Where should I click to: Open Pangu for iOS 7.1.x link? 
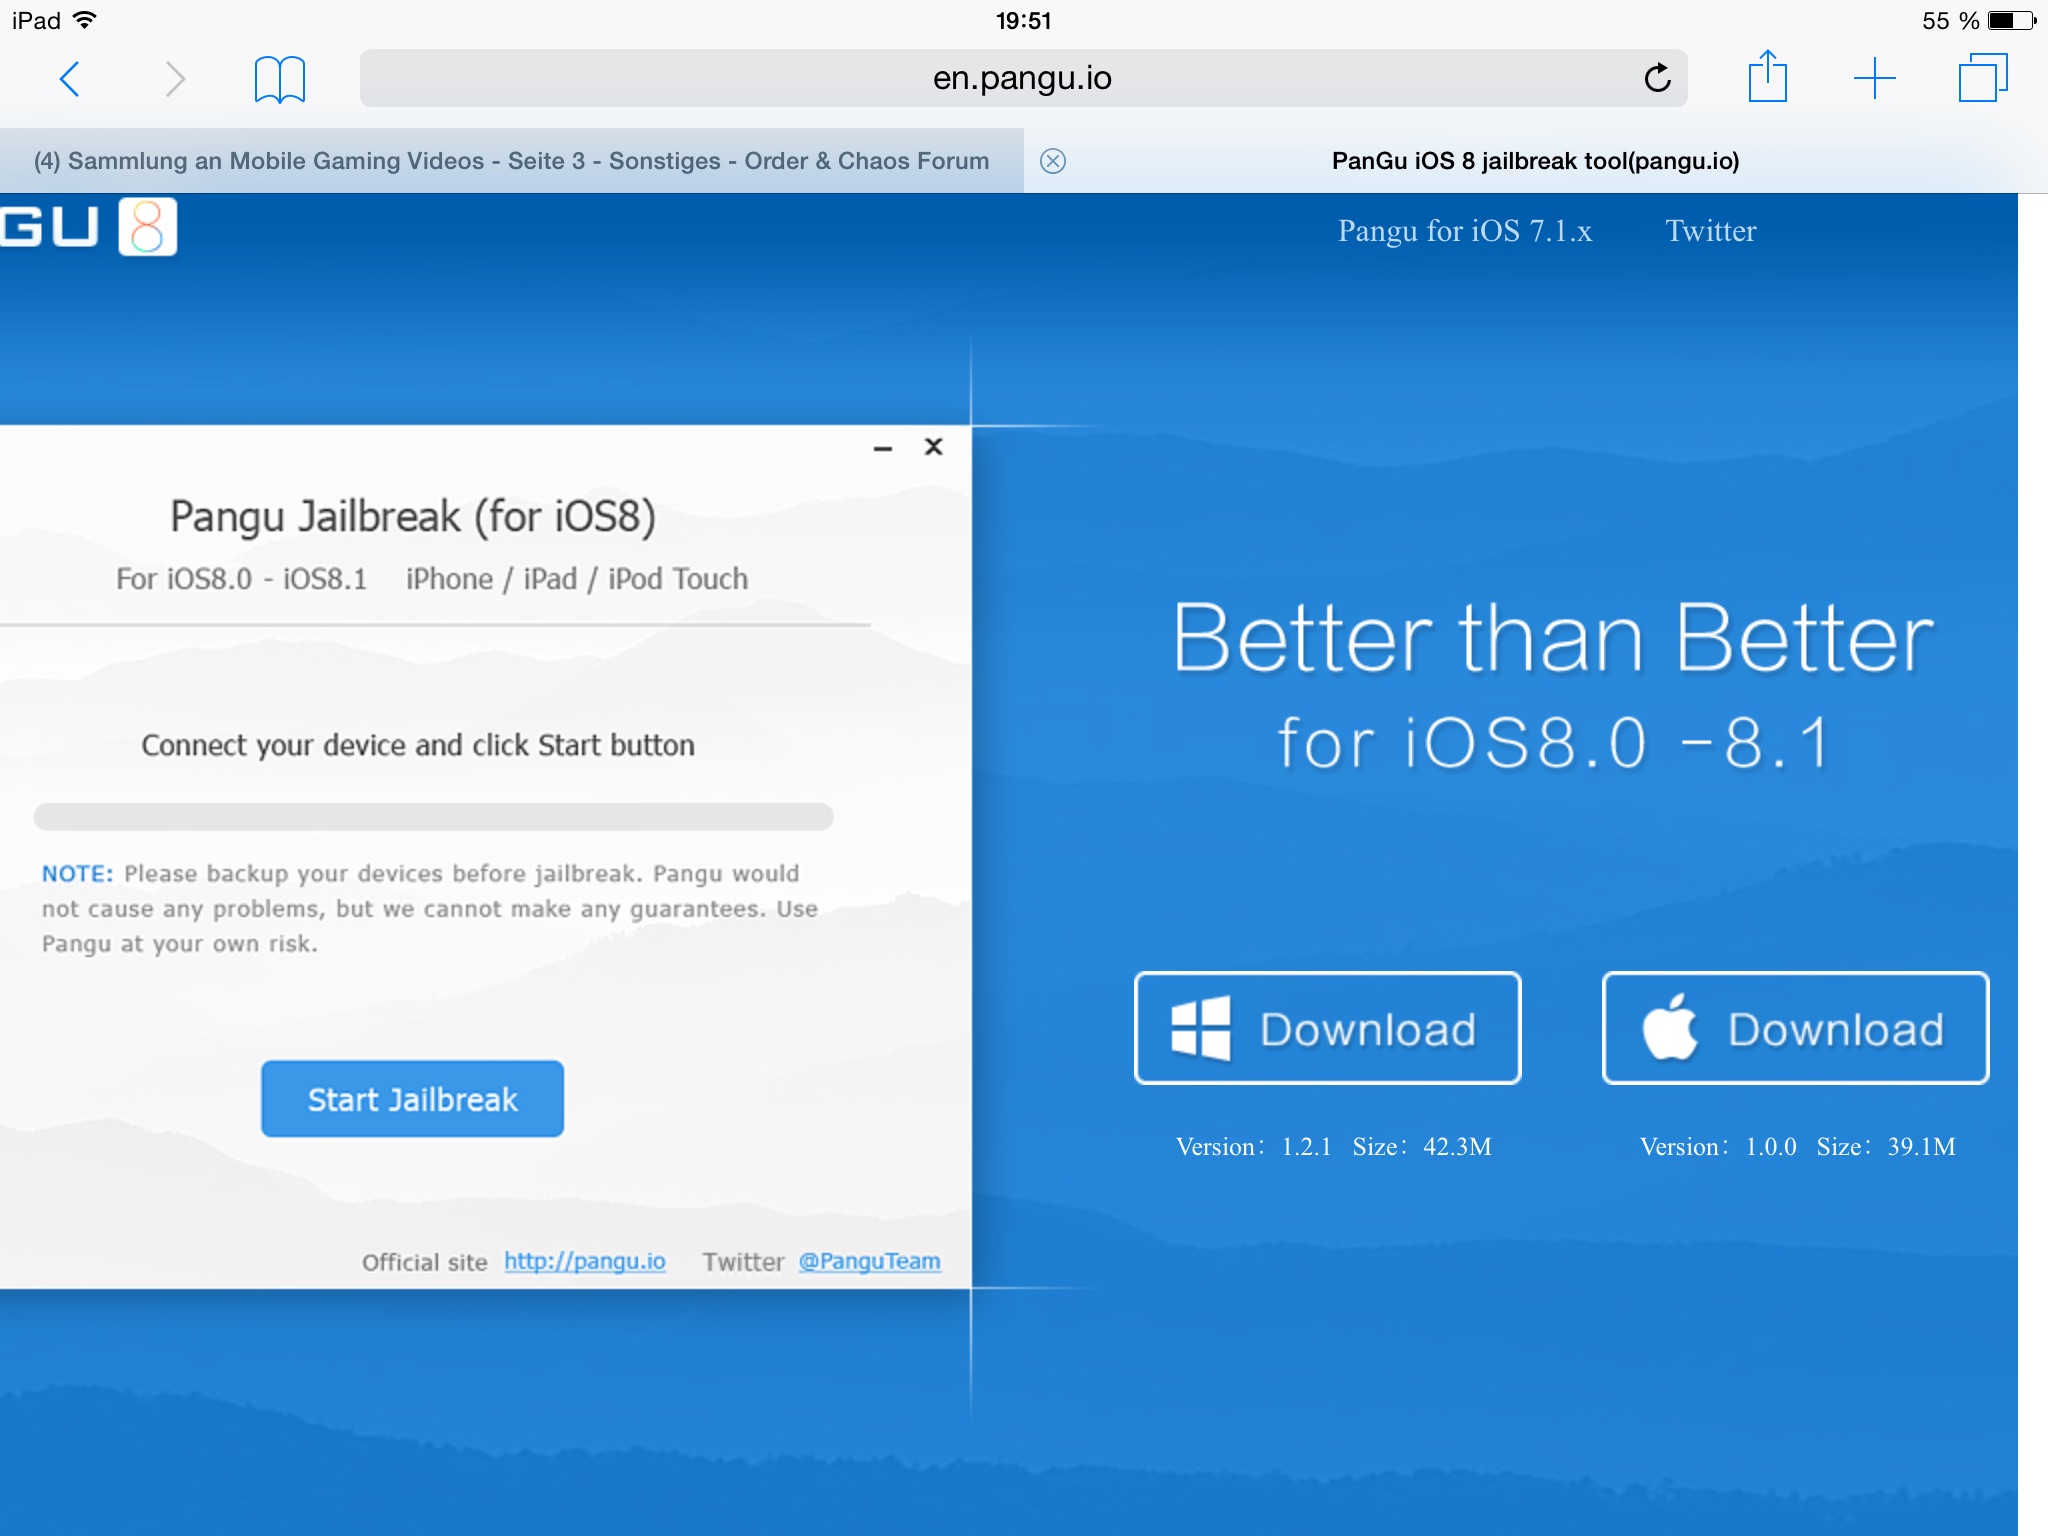click(1464, 231)
